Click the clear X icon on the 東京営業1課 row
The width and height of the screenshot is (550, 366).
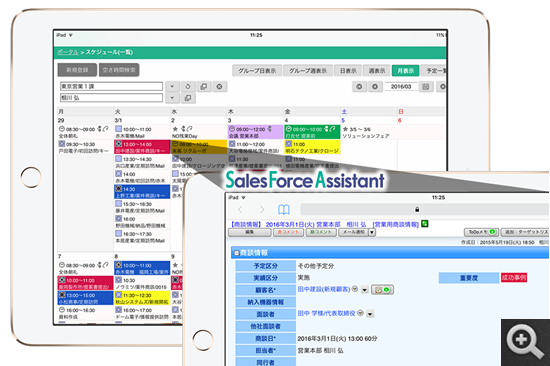pos(219,86)
